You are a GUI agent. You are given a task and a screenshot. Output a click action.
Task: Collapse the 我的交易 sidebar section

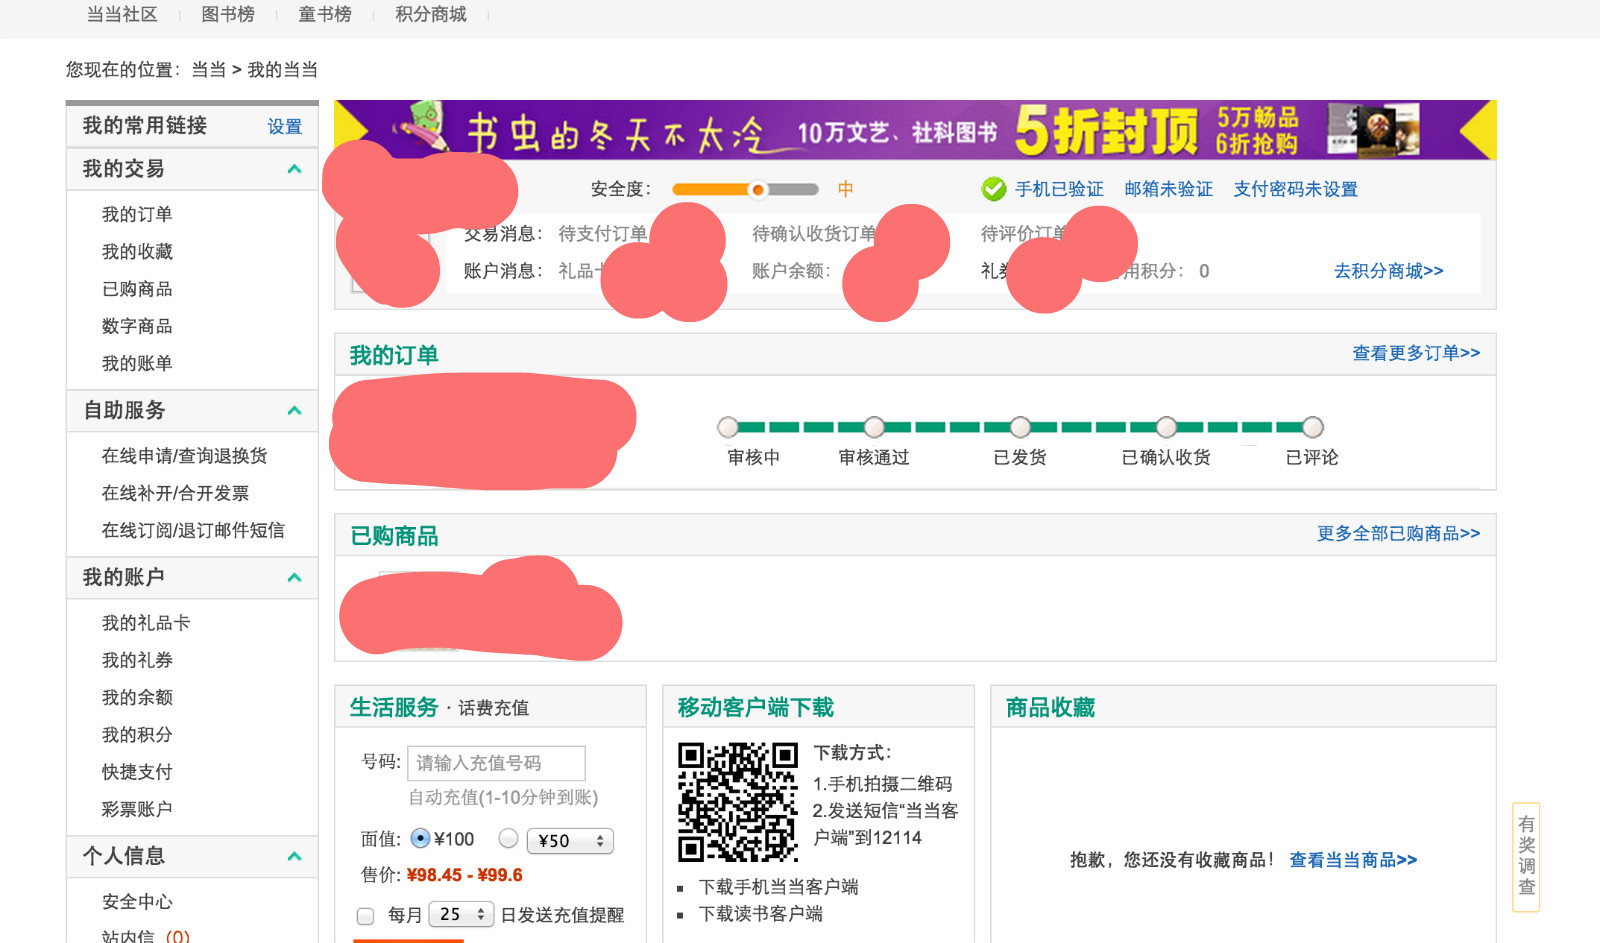point(294,169)
